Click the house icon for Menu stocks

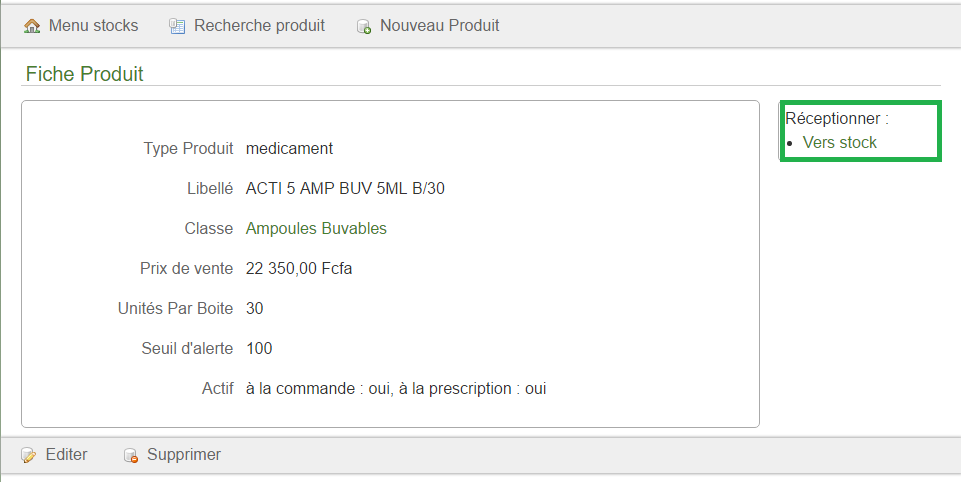tap(32, 26)
